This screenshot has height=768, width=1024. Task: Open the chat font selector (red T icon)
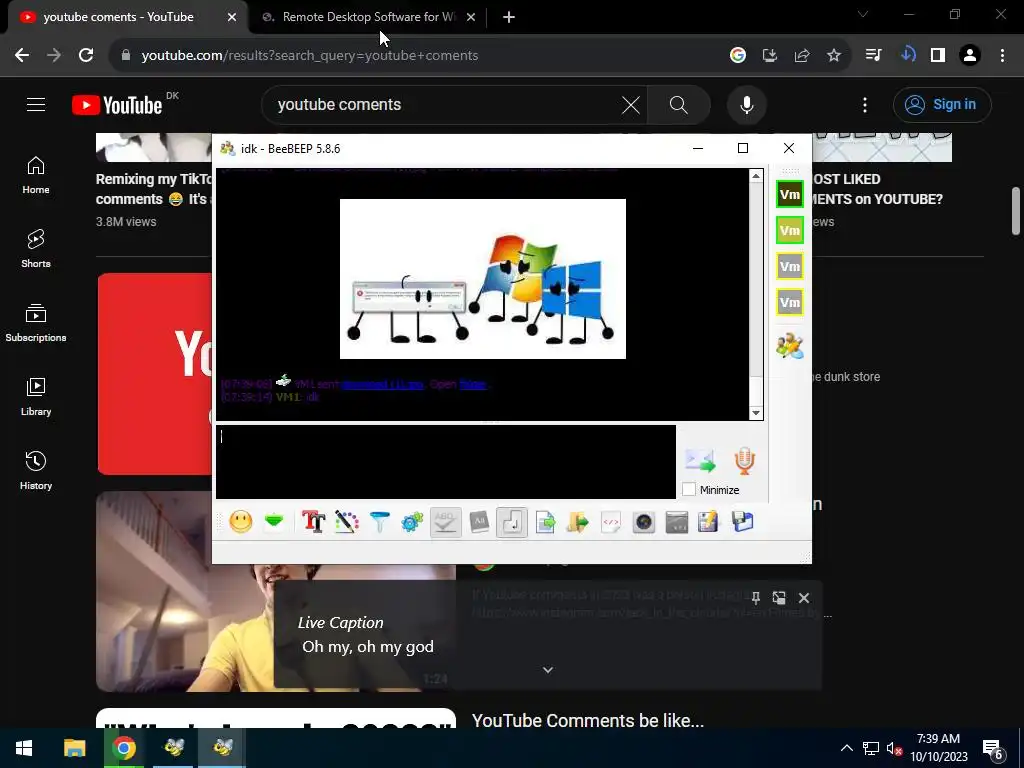[x=313, y=522]
